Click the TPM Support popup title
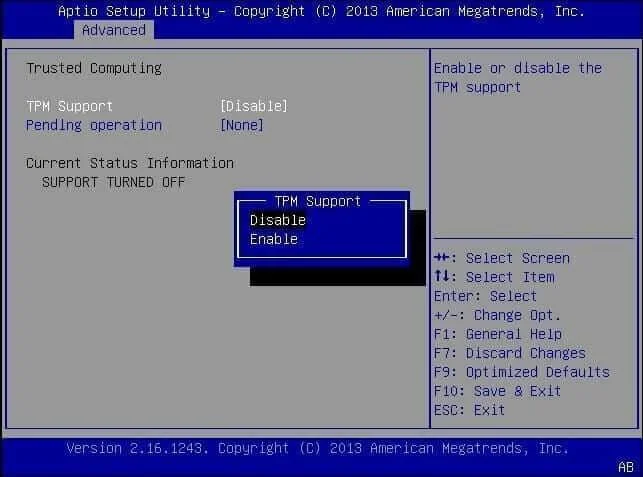The width and height of the screenshot is (643, 477). click(x=318, y=201)
